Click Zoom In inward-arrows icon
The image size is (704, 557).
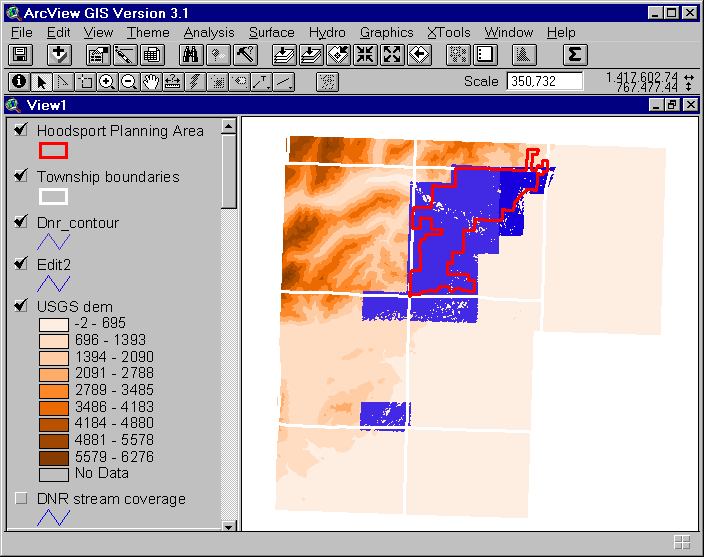(x=365, y=55)
